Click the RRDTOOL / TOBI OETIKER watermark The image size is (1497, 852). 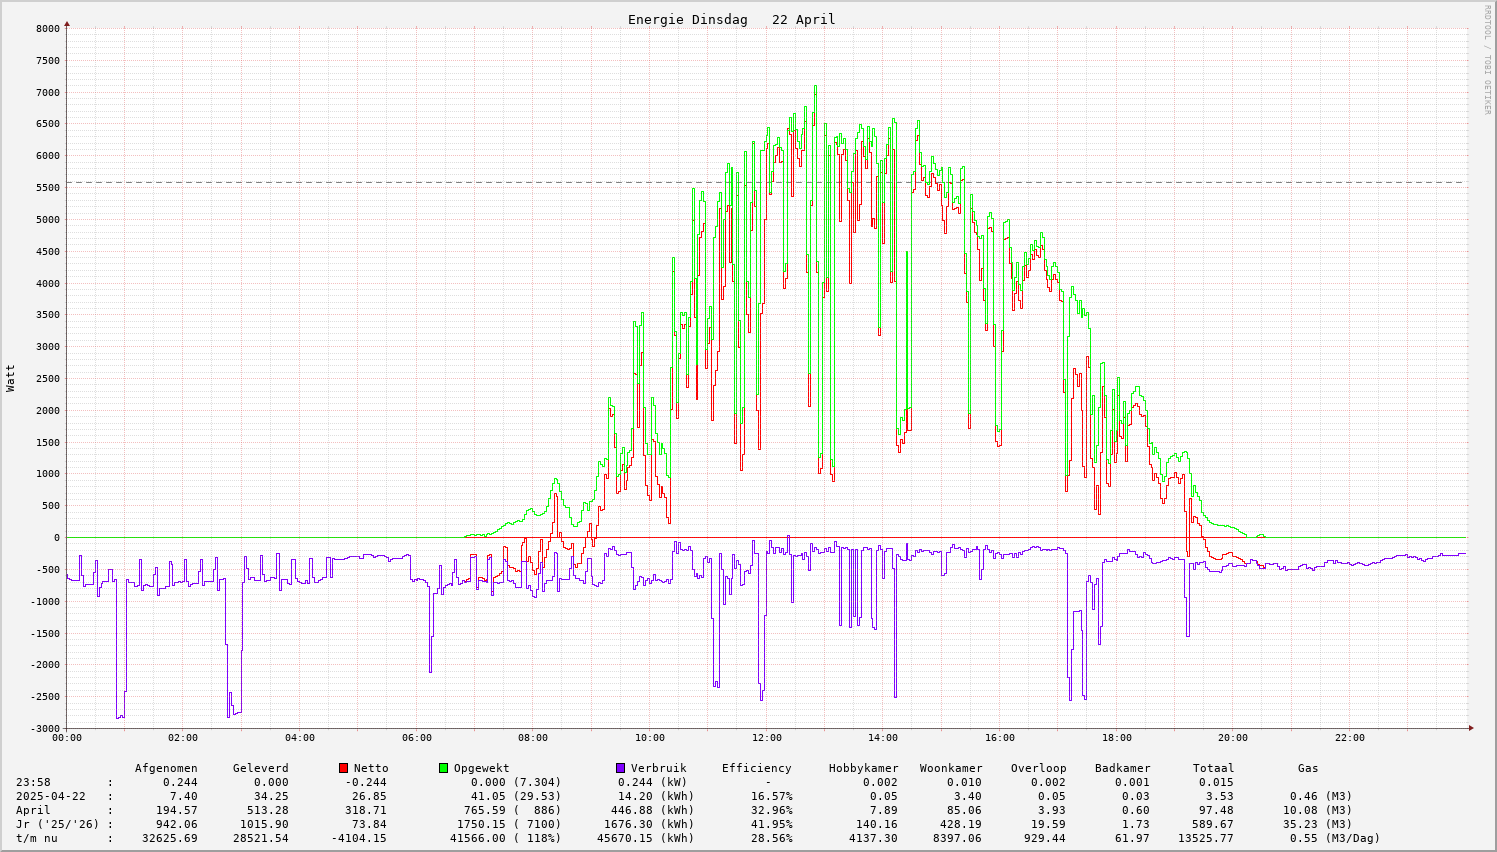(1487, 59)
